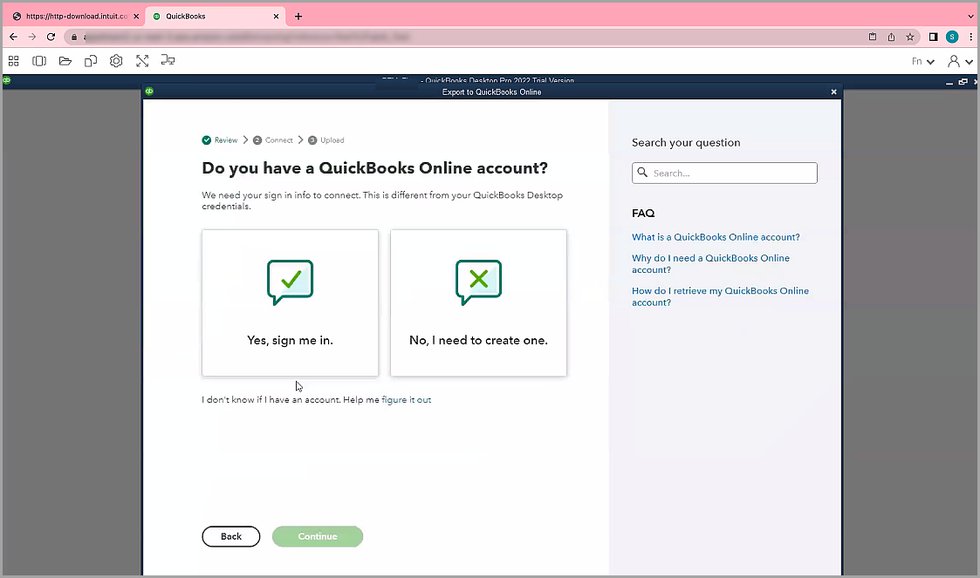Image resolution: width=980 pixels, height=578 pixels.
Task: Click the copy/duplicate icon in toolbar
Action: click(91, 61)
